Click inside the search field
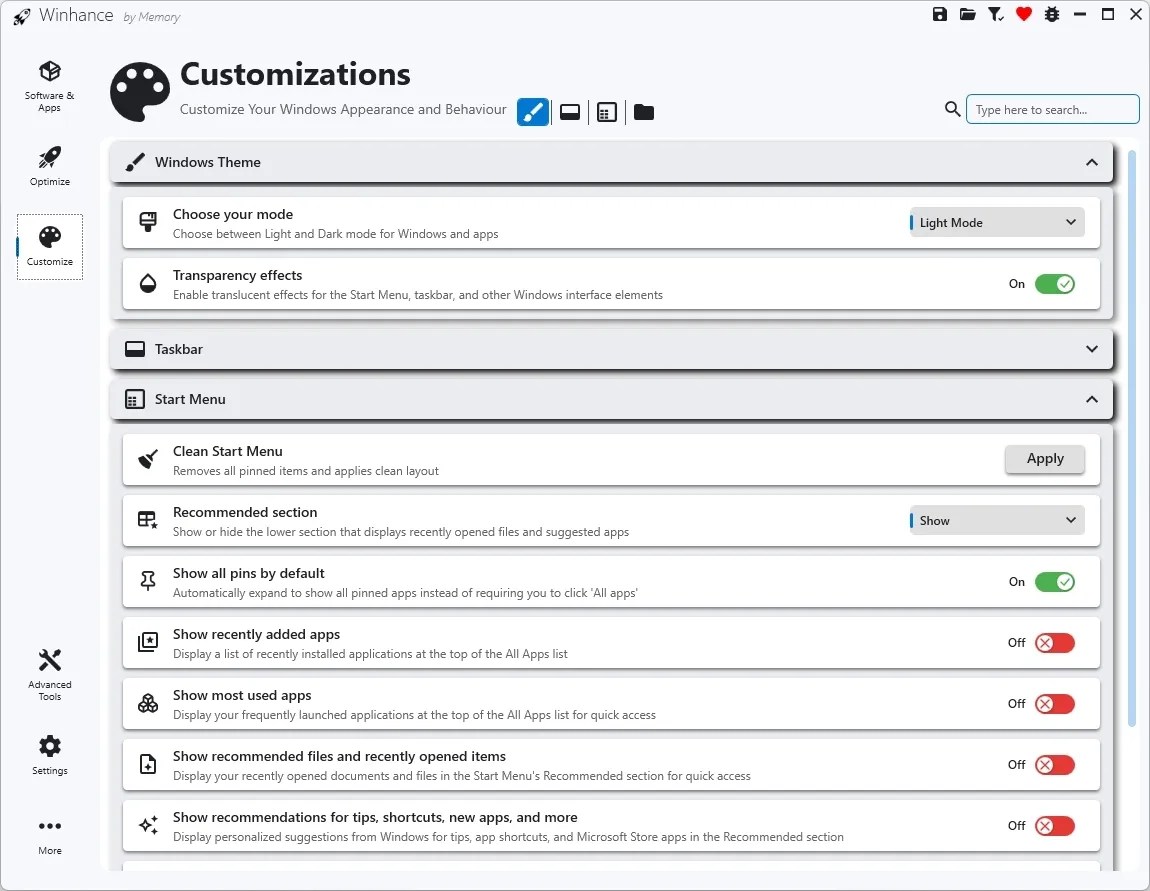The height and width of the screenshot is (891, 1150). [x=1052, y=109]
